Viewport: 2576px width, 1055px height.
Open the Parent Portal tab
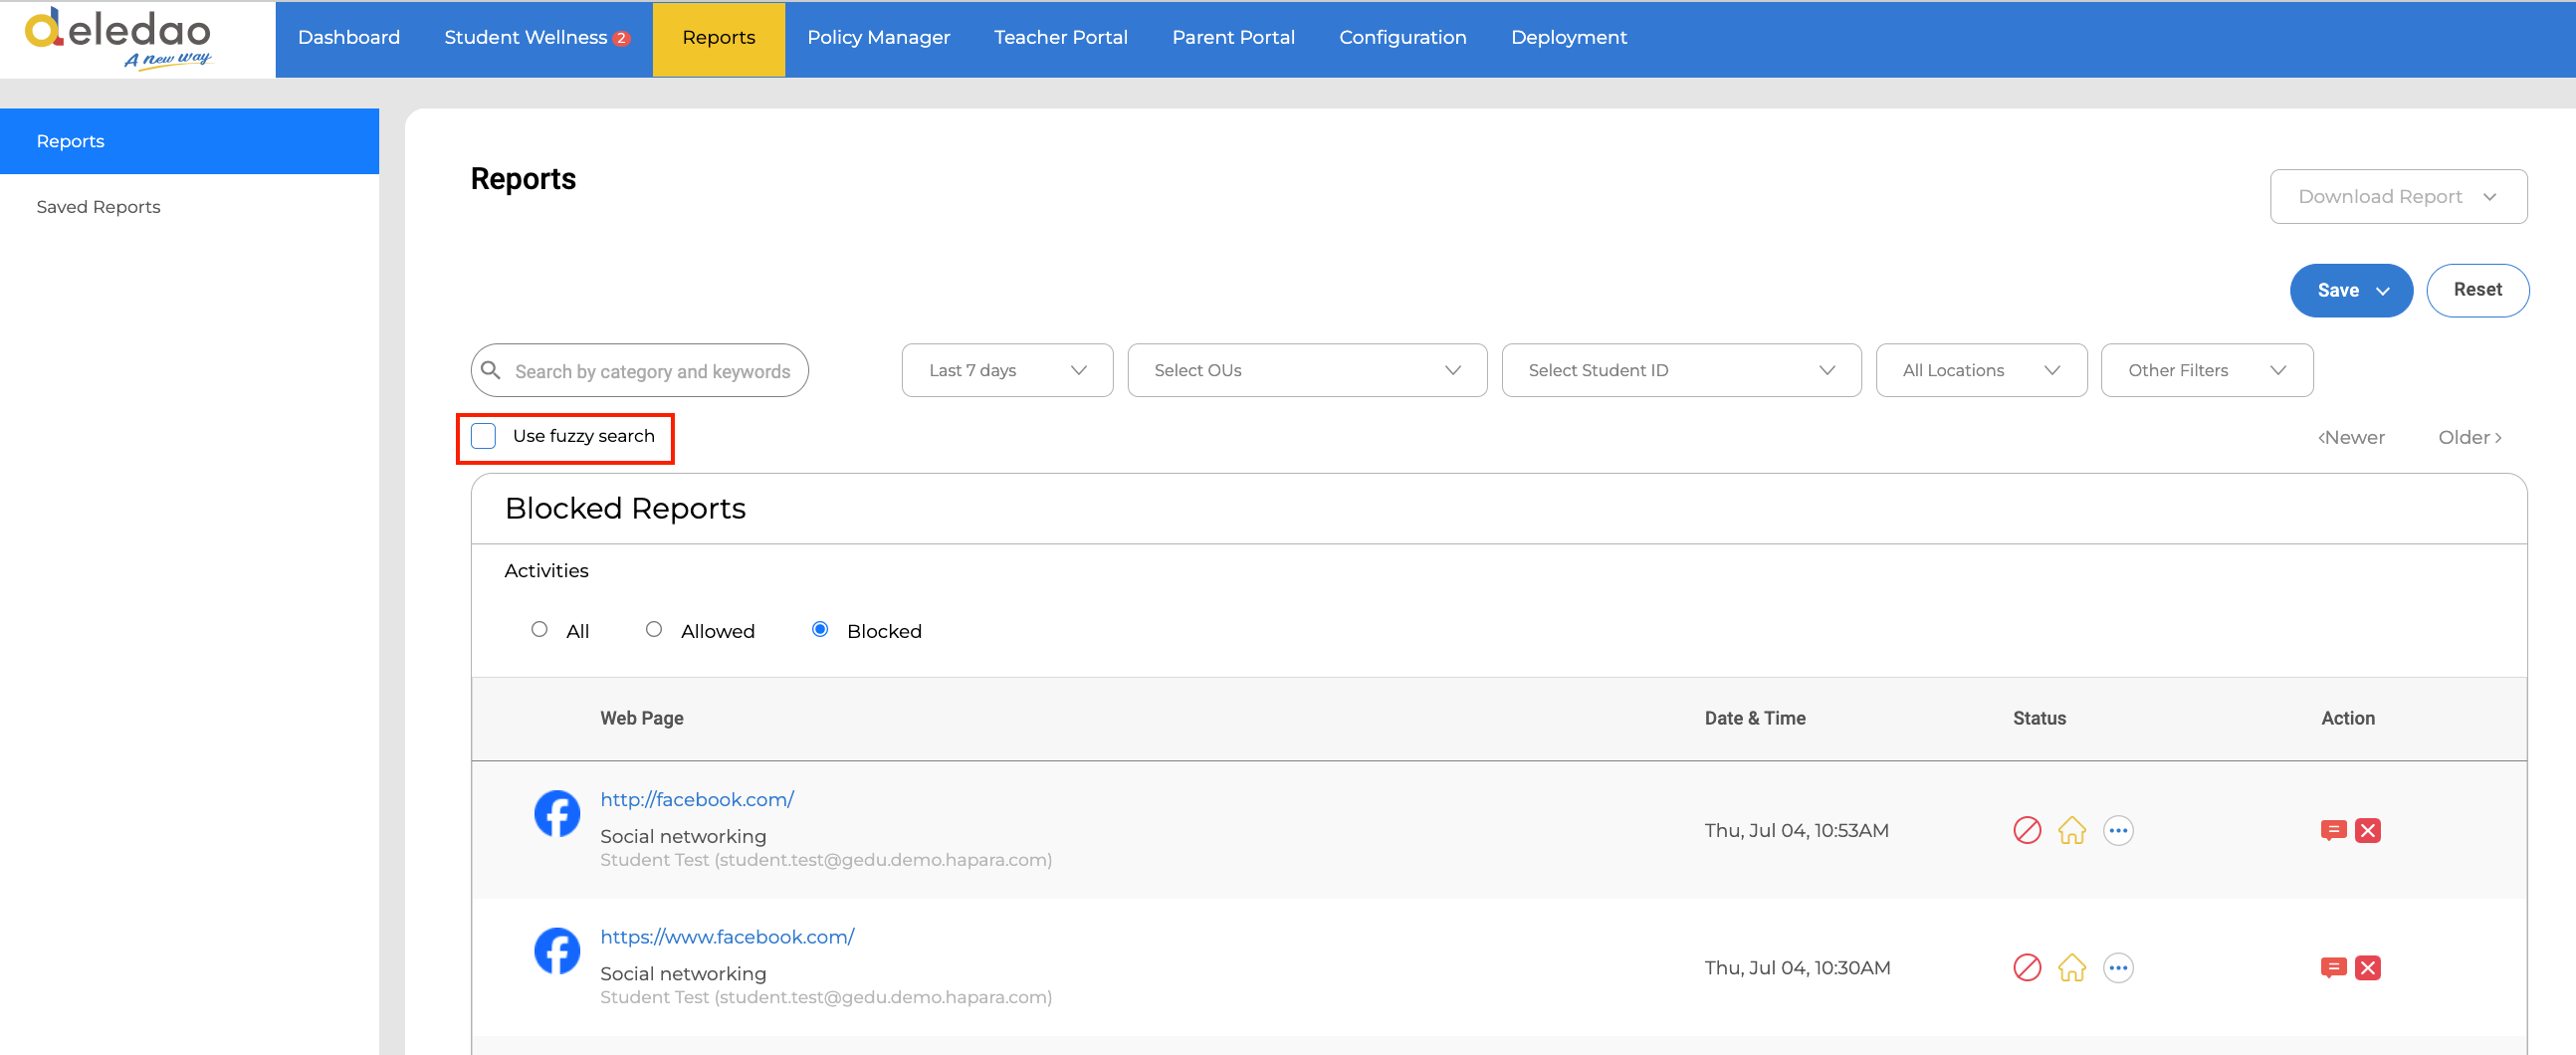pyautogui.click(x=1232, y=37)
